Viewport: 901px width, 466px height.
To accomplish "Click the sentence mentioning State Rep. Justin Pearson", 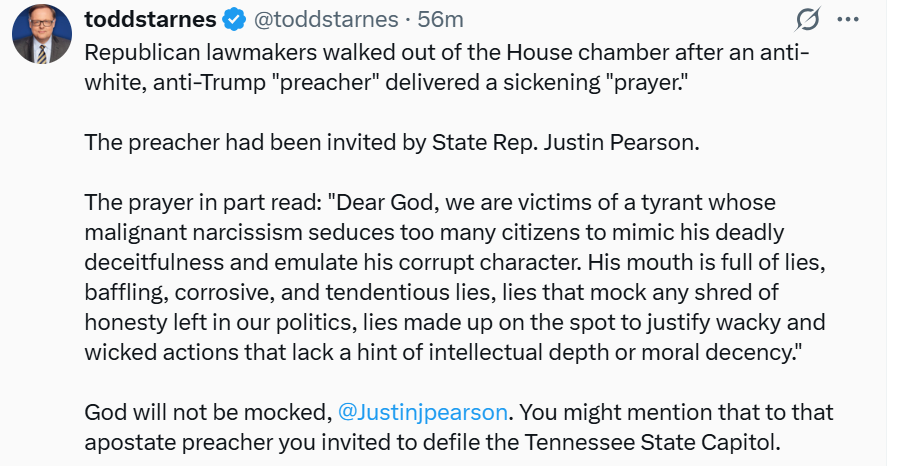I will (391, 142).
